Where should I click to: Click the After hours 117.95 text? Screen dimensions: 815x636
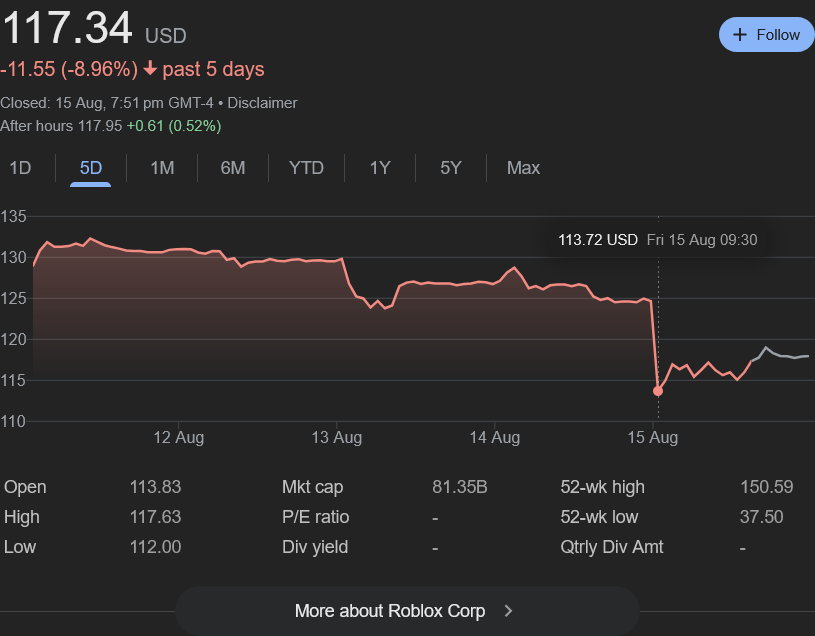click(x=61, y=126)
